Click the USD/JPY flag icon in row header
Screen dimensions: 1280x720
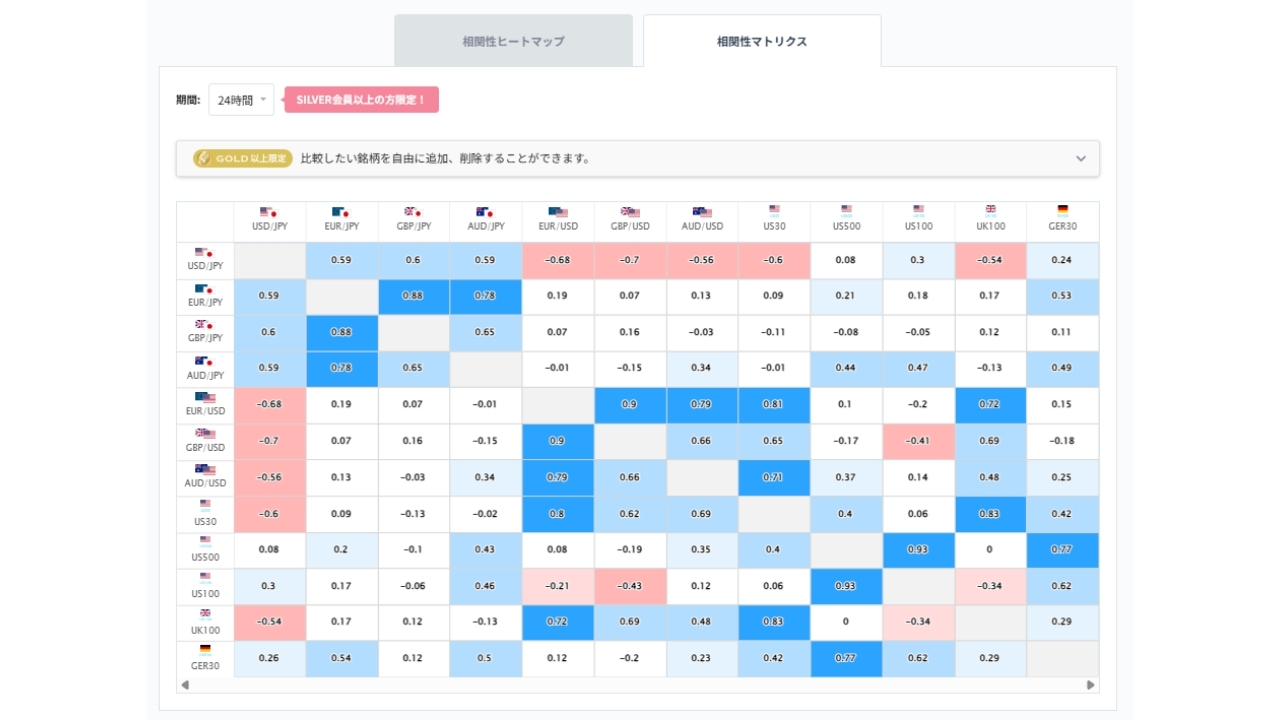203,253
